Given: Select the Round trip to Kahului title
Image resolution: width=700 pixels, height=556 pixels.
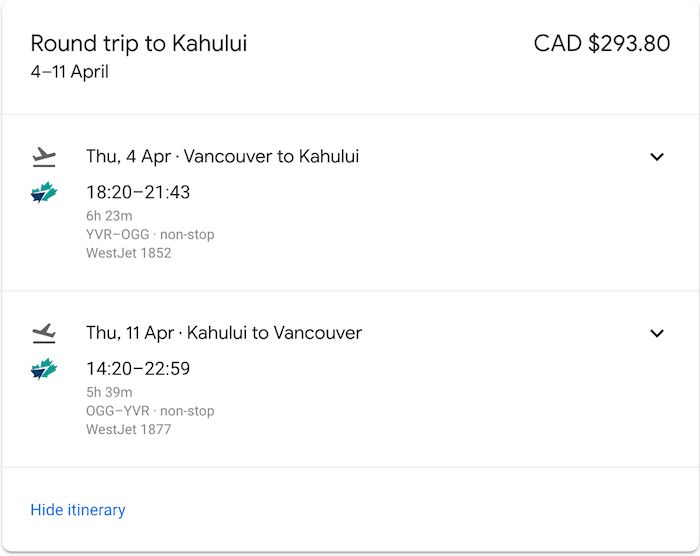Looking at the screenshot, I should click(138, 44).
